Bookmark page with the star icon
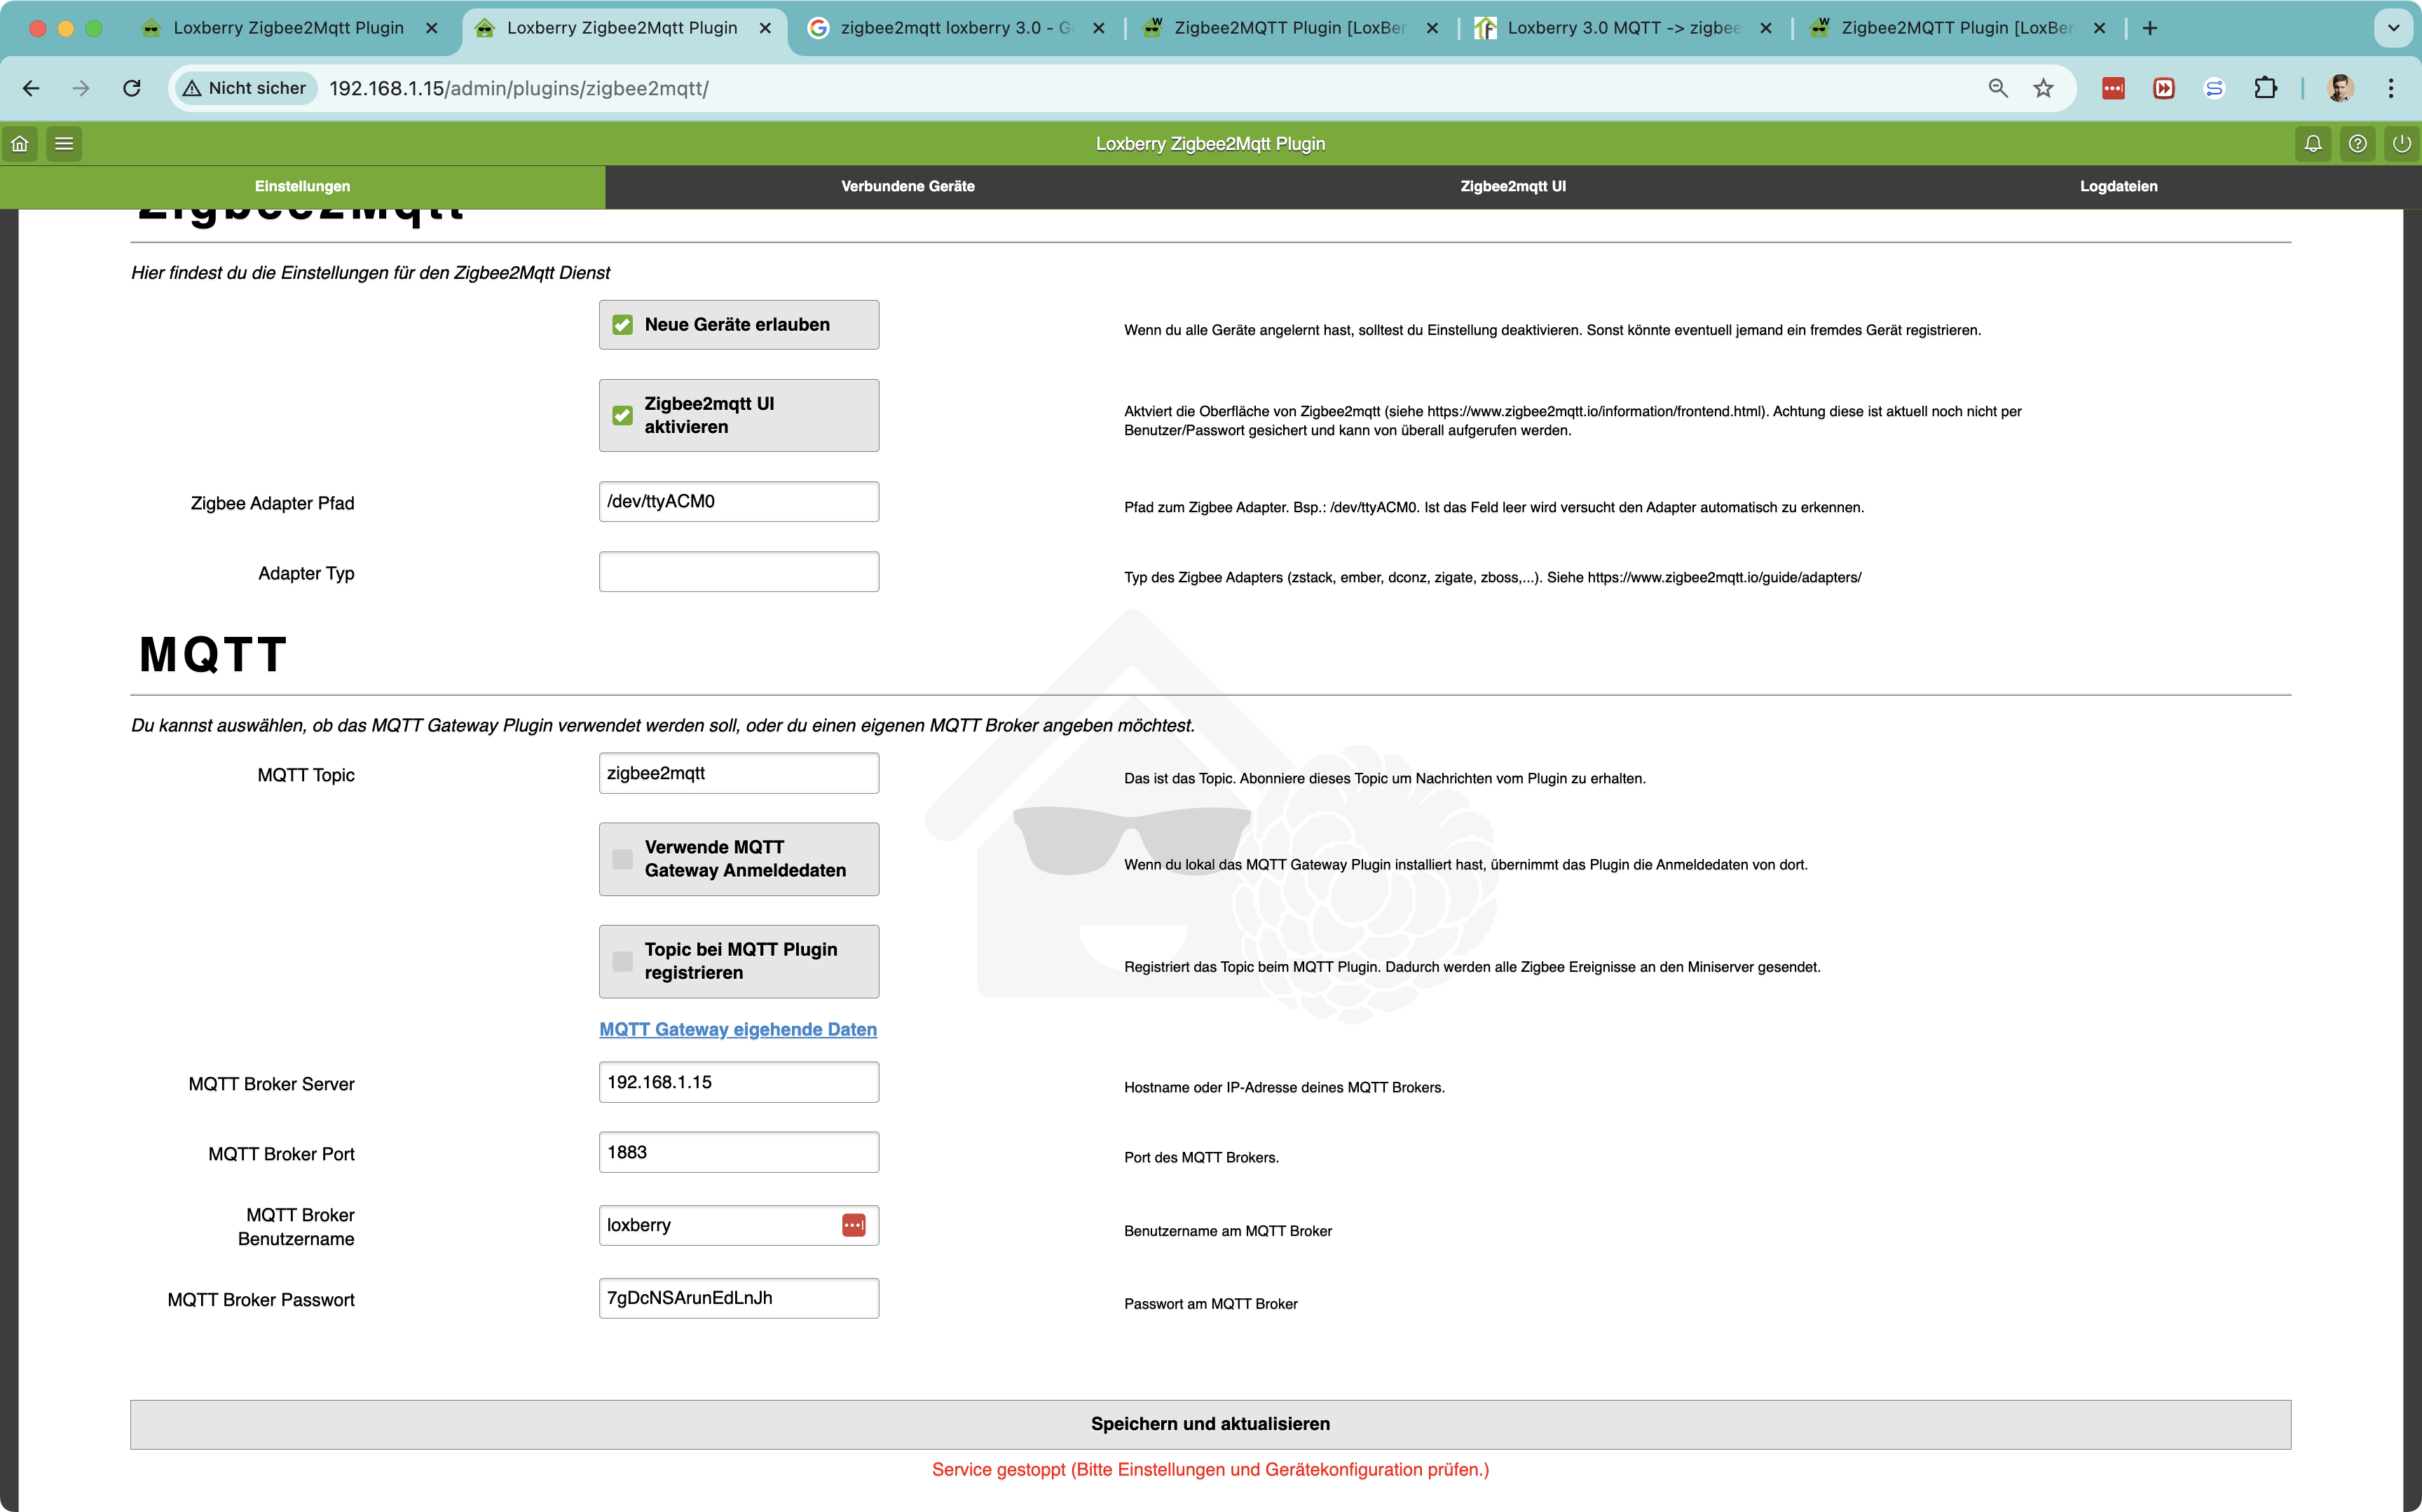This screenshot has height=1512, width=2422. coord(2043,88)
